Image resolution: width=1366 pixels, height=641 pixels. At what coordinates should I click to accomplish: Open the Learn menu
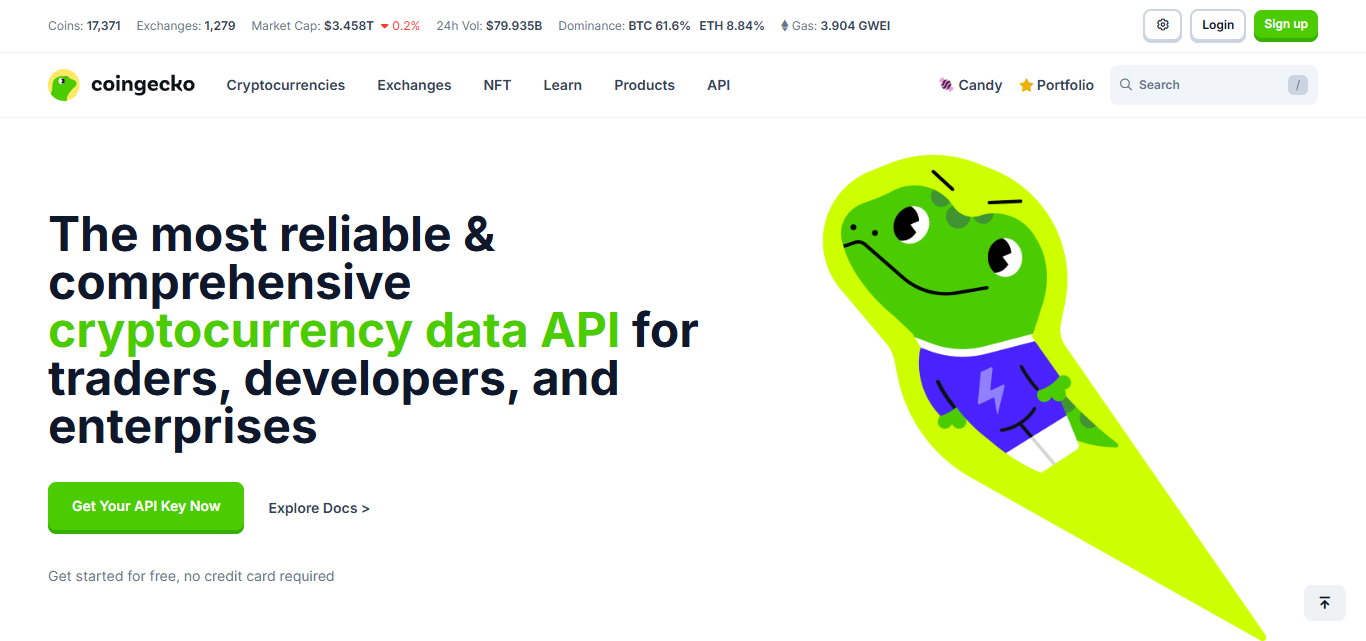coord(562,85)
